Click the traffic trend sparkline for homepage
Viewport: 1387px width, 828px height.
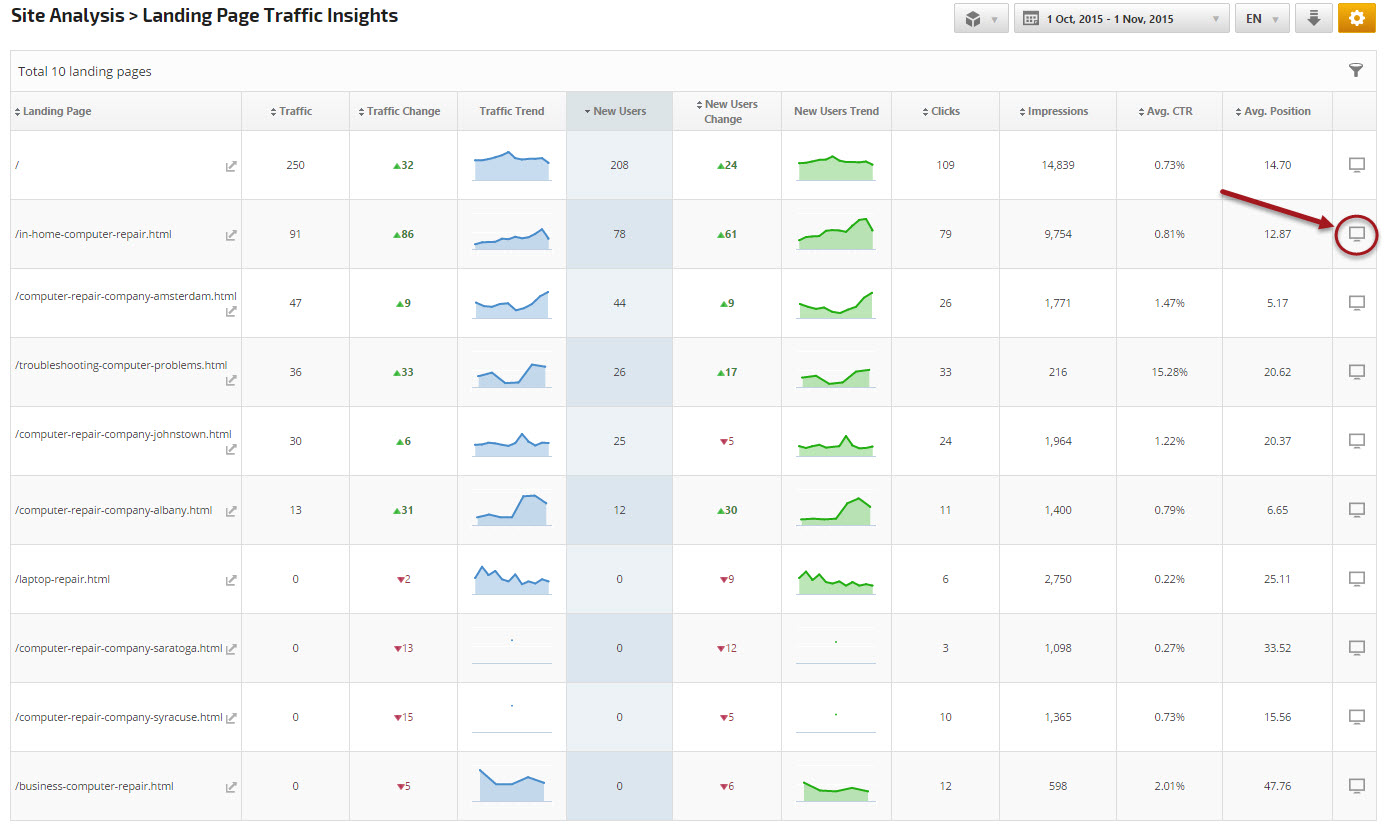(511, 165)
